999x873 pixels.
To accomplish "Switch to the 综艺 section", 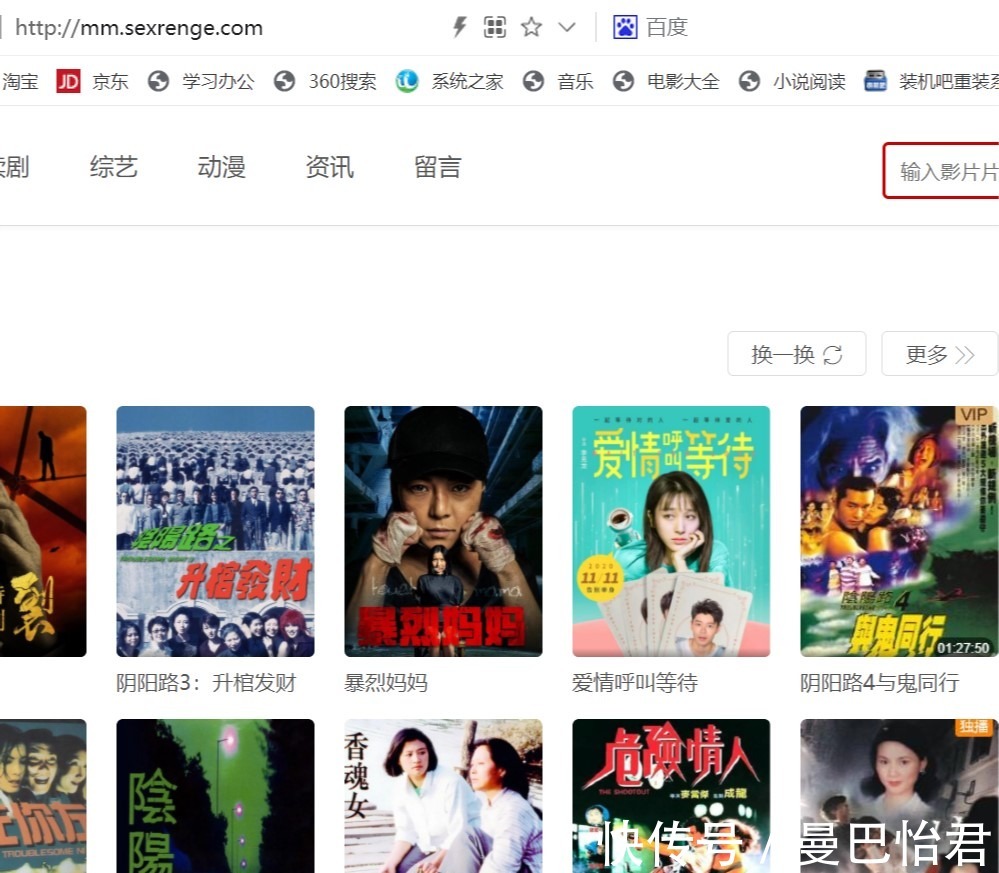I will [x=112, y=167].
